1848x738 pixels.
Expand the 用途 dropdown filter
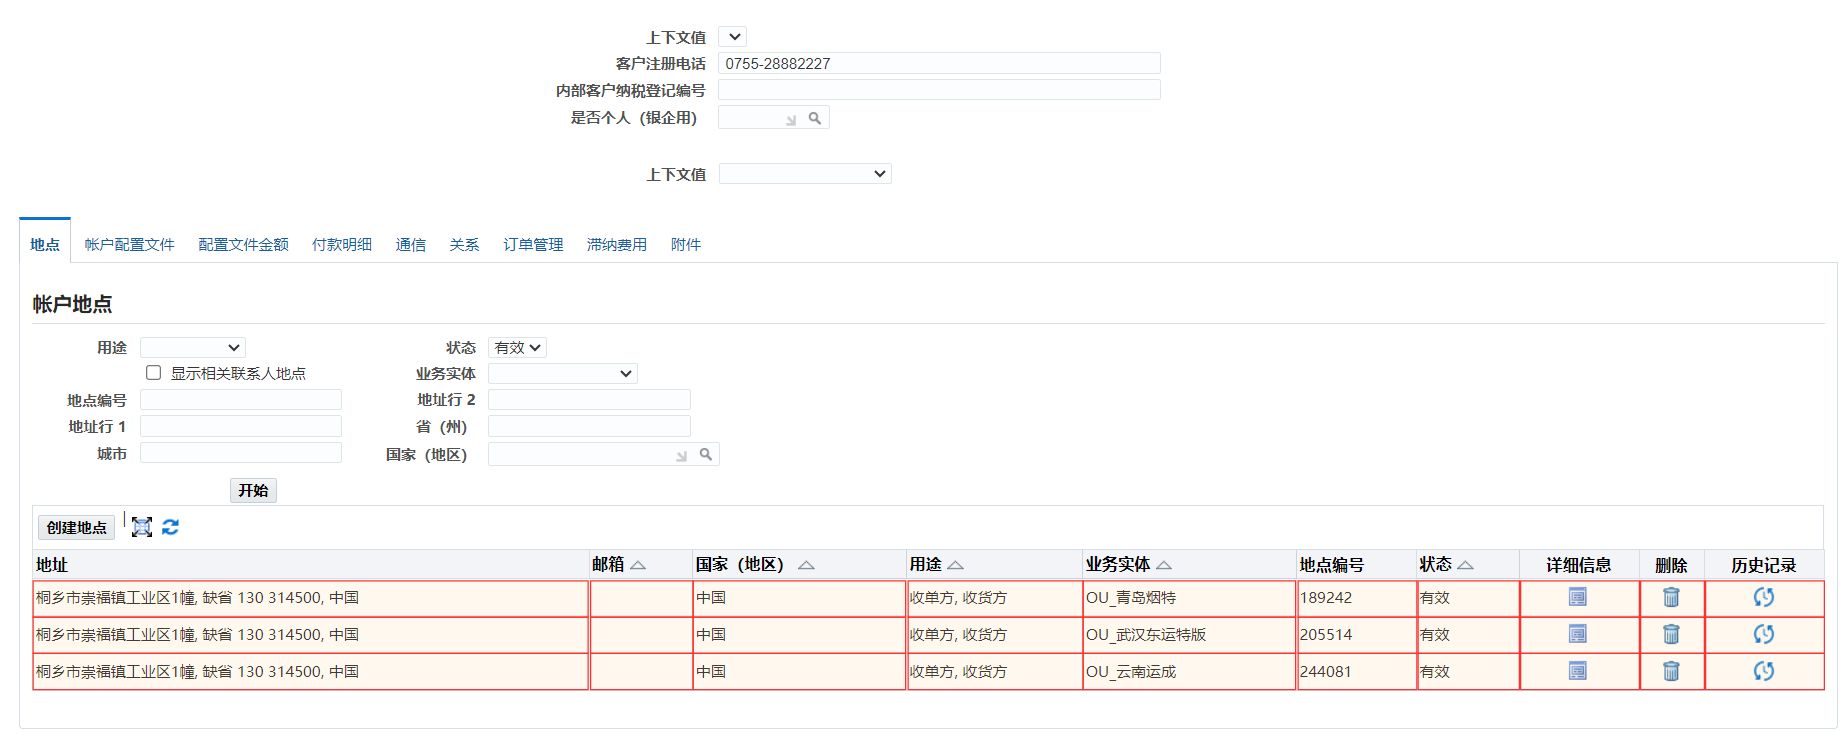[193, 348]
